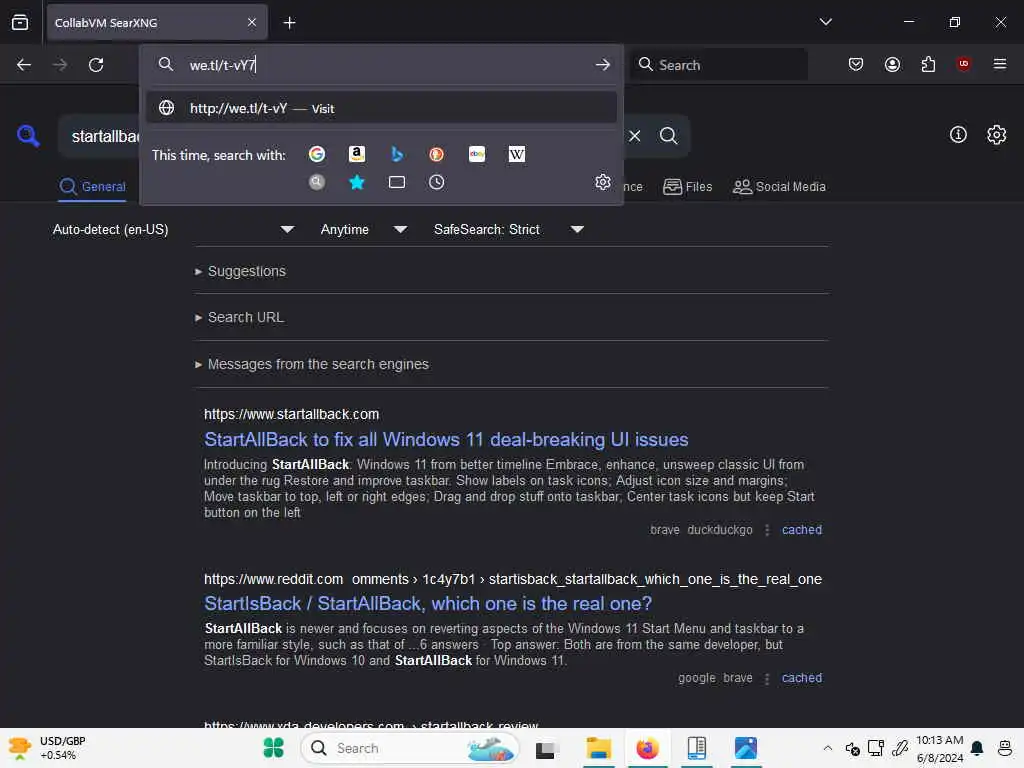This screenshot has width=1024, height=768.
Task: Open the Windows Start button
Action: pyautogui.click(x=274, y=748)
